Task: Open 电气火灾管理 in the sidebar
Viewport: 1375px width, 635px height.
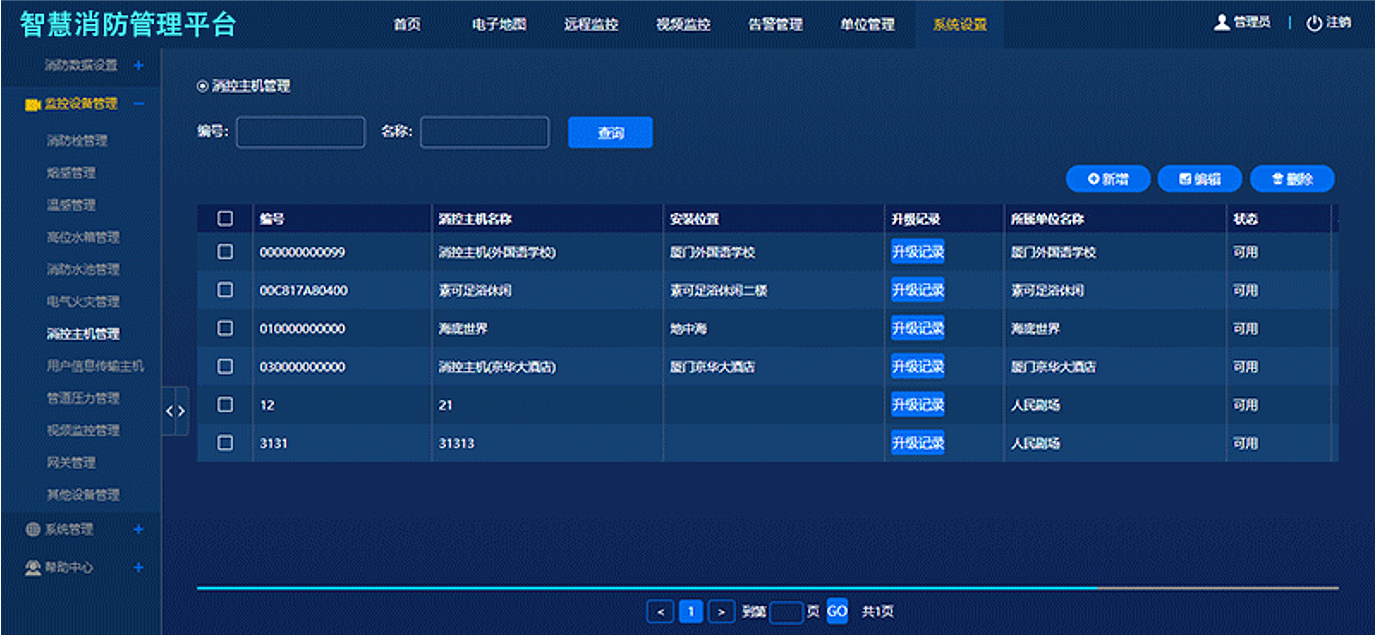Action: (x=83, y=301)
